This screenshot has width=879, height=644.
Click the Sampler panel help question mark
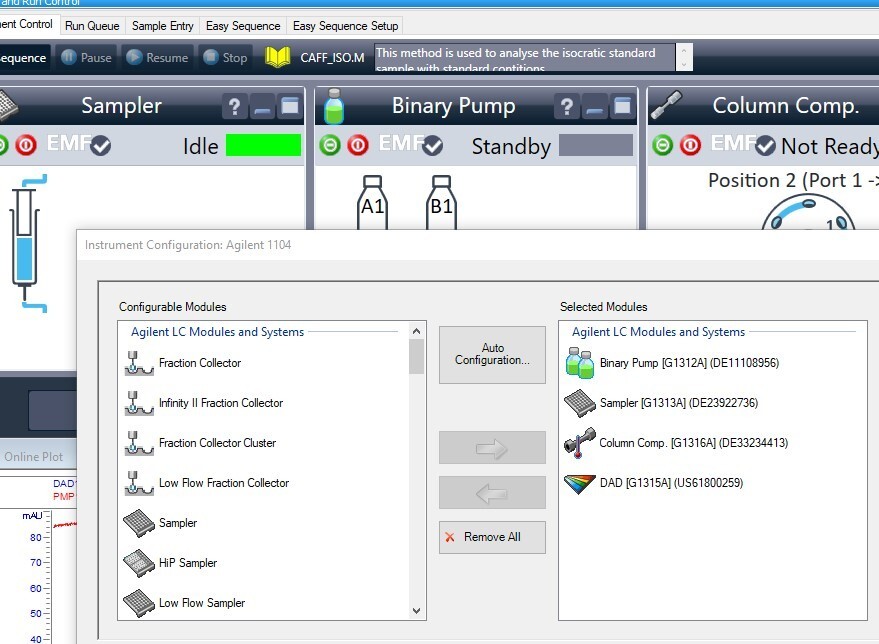click(234, 106)
